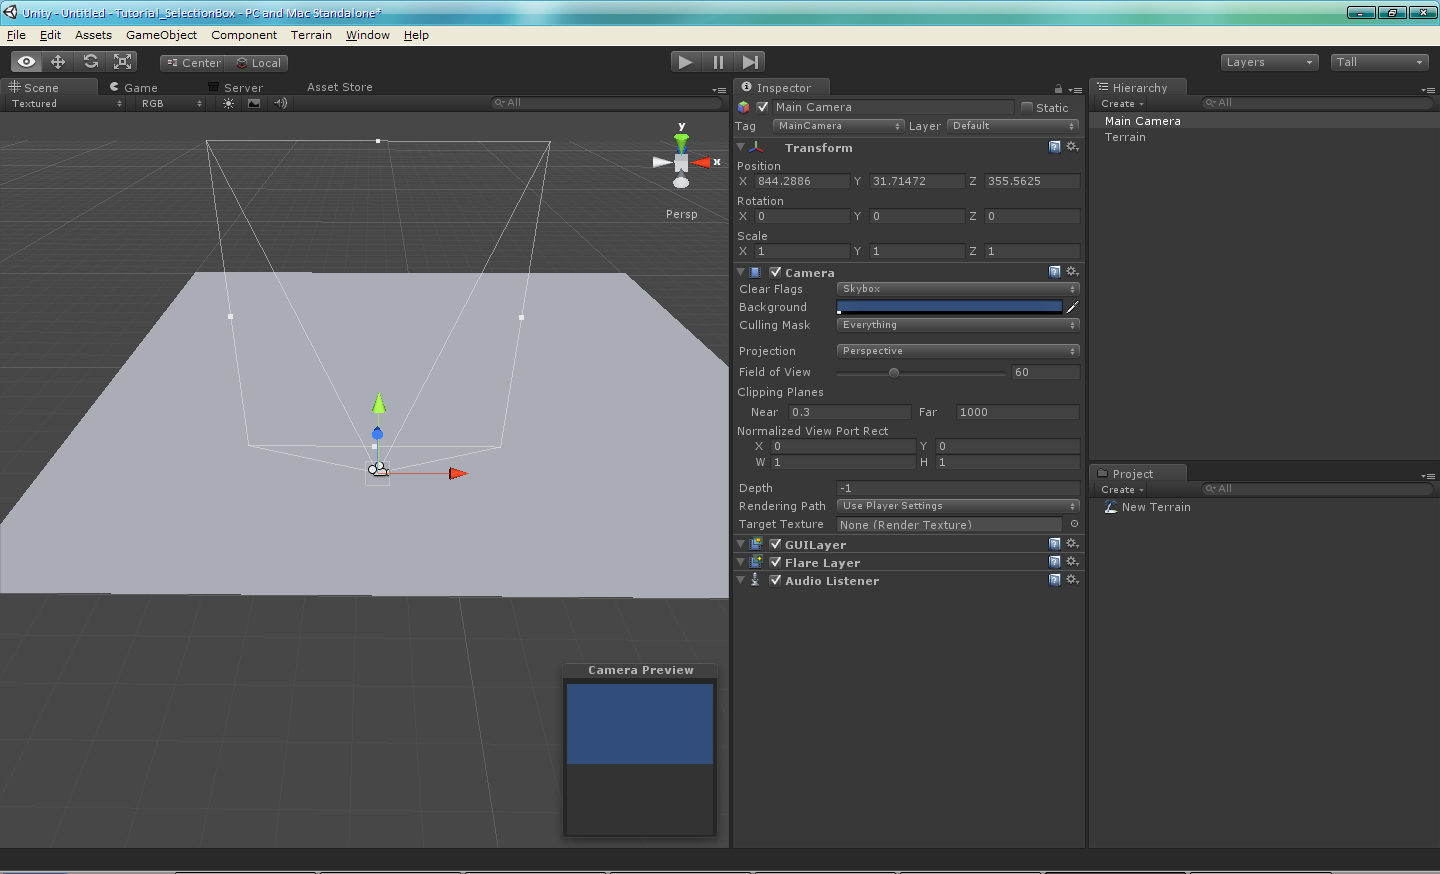Click the Background color swatch
1440x874 pixels.
point(949,307)
